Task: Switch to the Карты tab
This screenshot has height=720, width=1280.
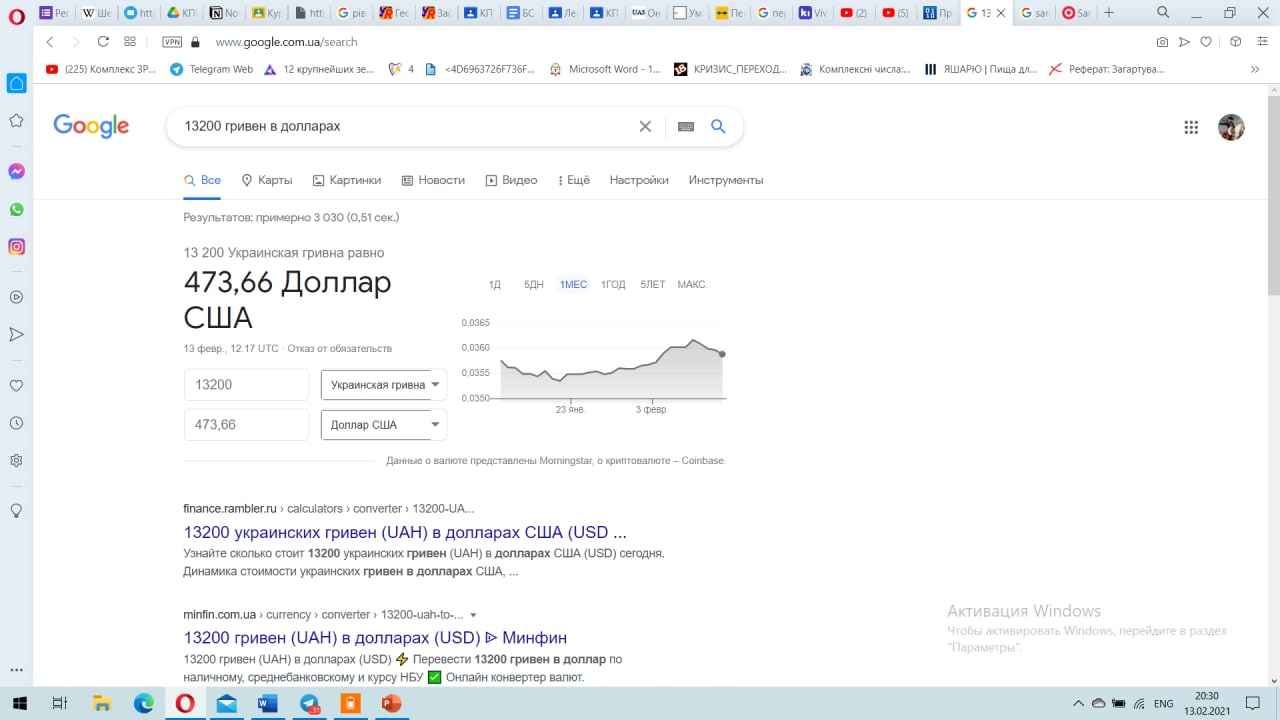Action: [267, 180]
